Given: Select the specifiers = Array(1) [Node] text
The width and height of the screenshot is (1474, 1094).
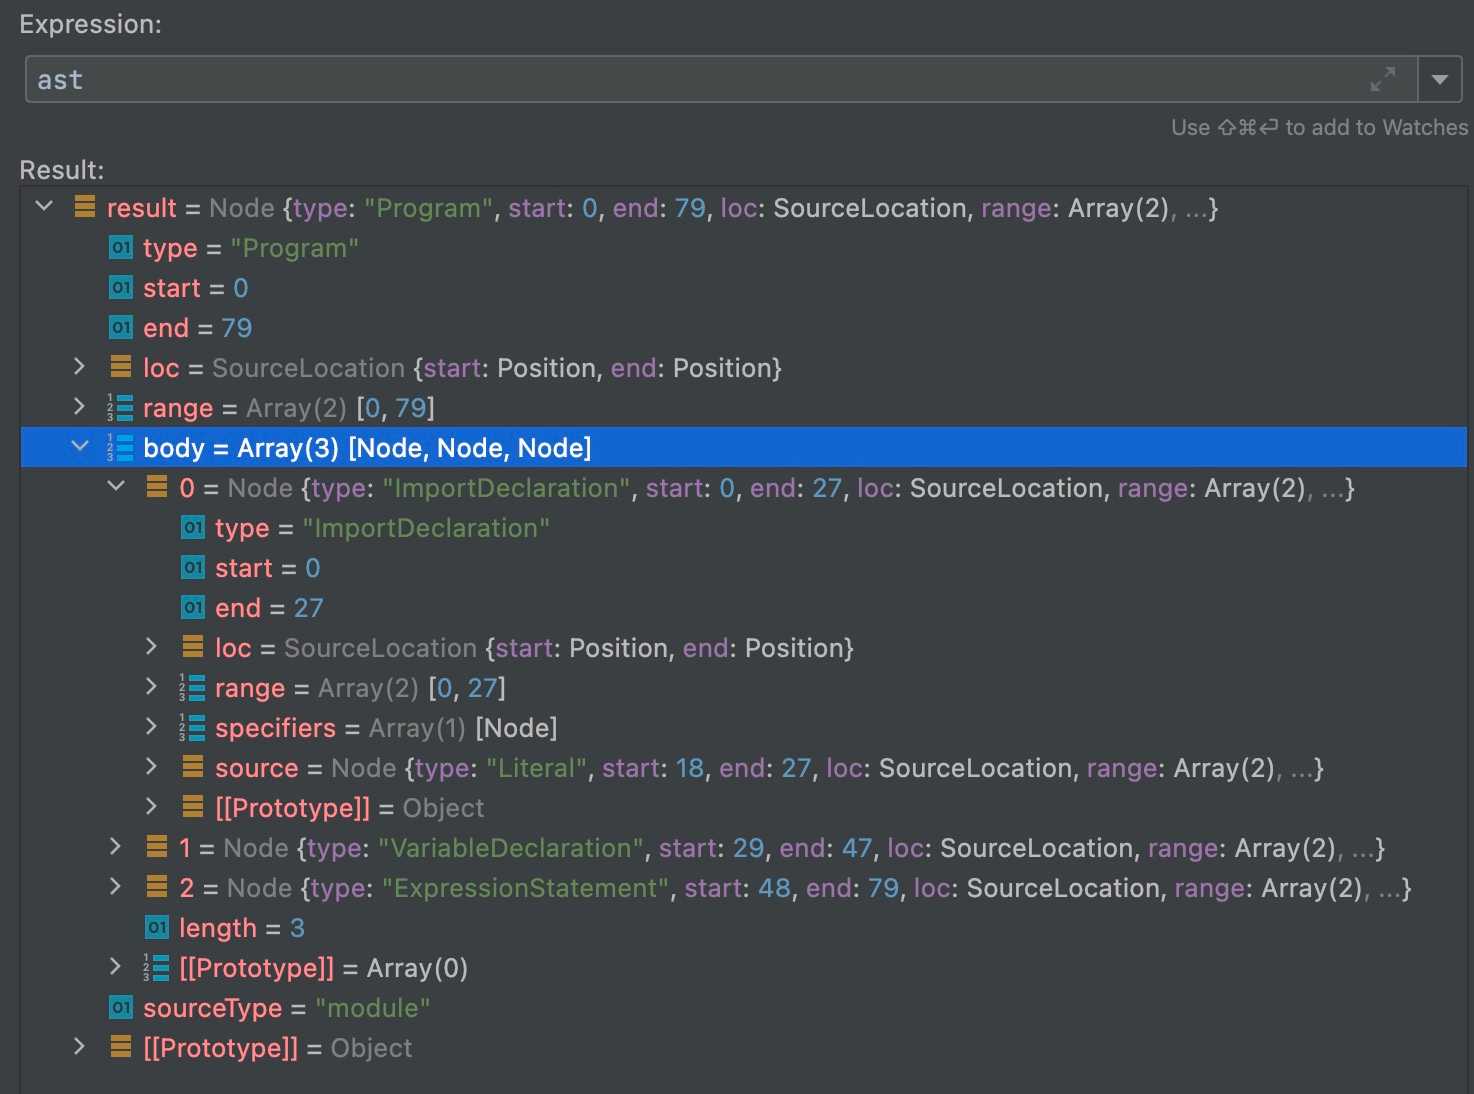Looking at the screenshot, I should tap(386, 728).
